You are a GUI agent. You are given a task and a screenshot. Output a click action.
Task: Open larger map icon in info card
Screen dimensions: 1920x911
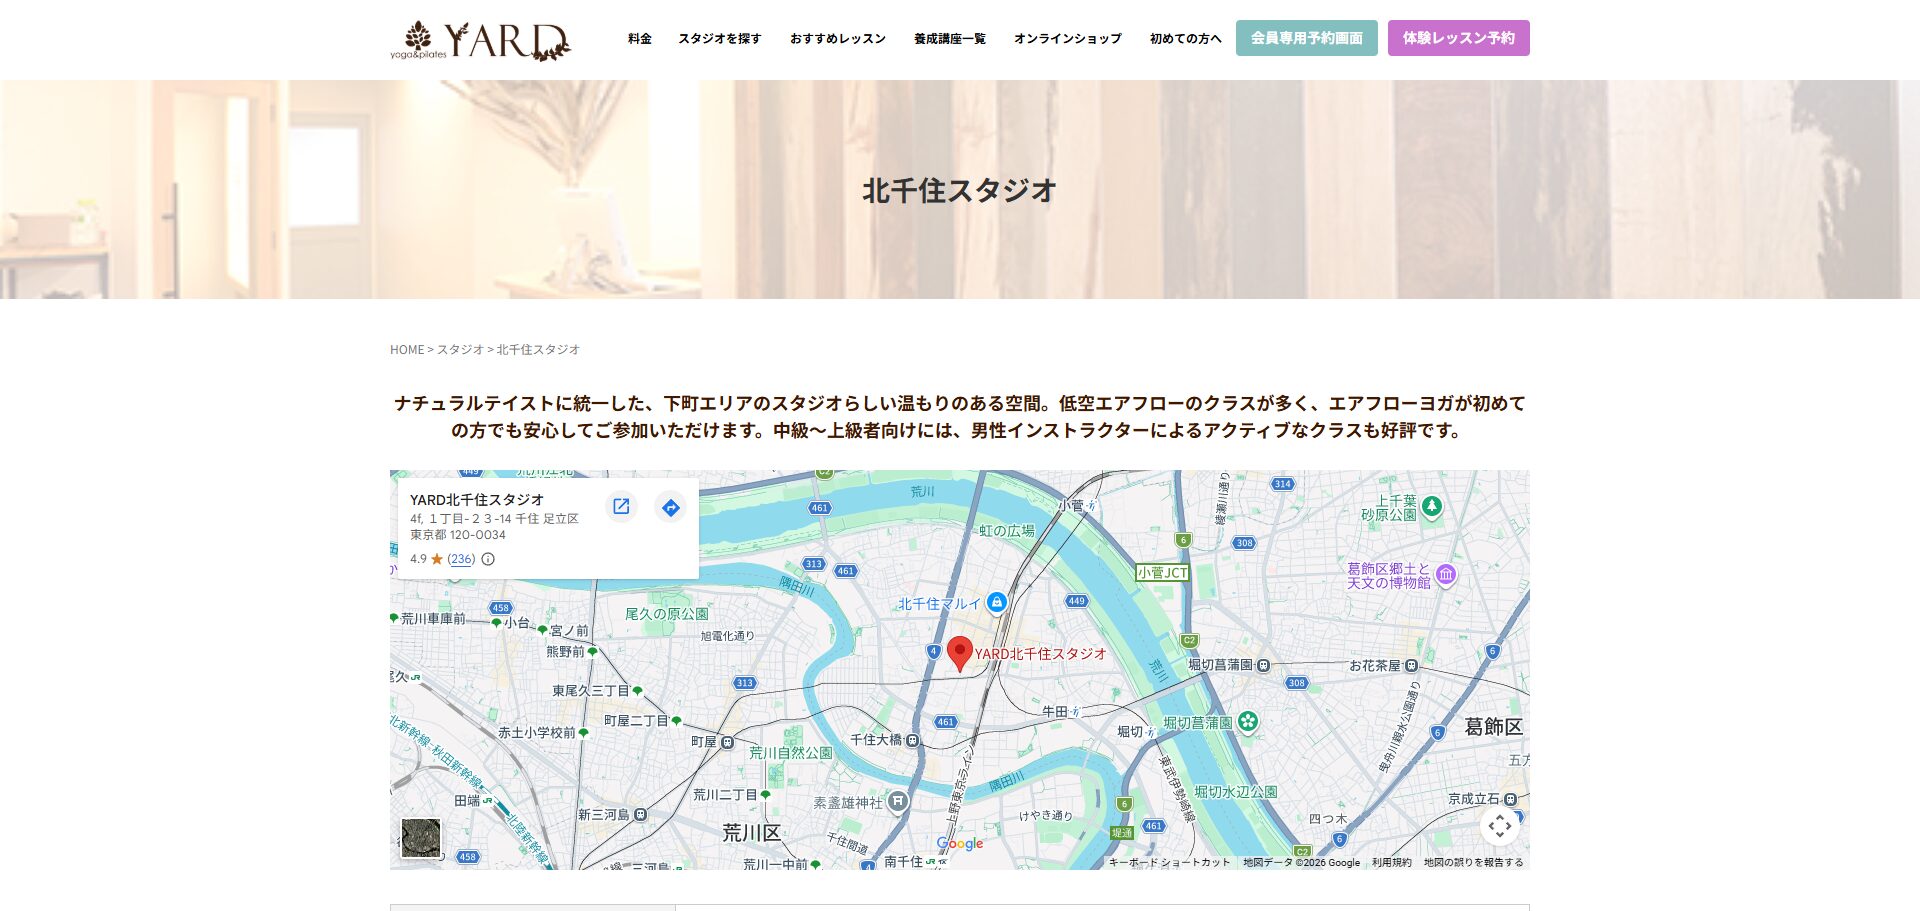coord(621,506)
